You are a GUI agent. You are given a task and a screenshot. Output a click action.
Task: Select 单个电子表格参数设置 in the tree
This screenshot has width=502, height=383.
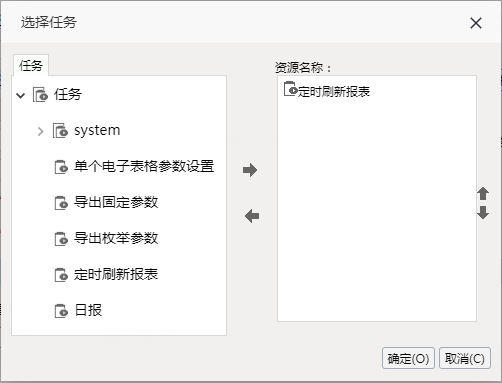coord(144,166)
